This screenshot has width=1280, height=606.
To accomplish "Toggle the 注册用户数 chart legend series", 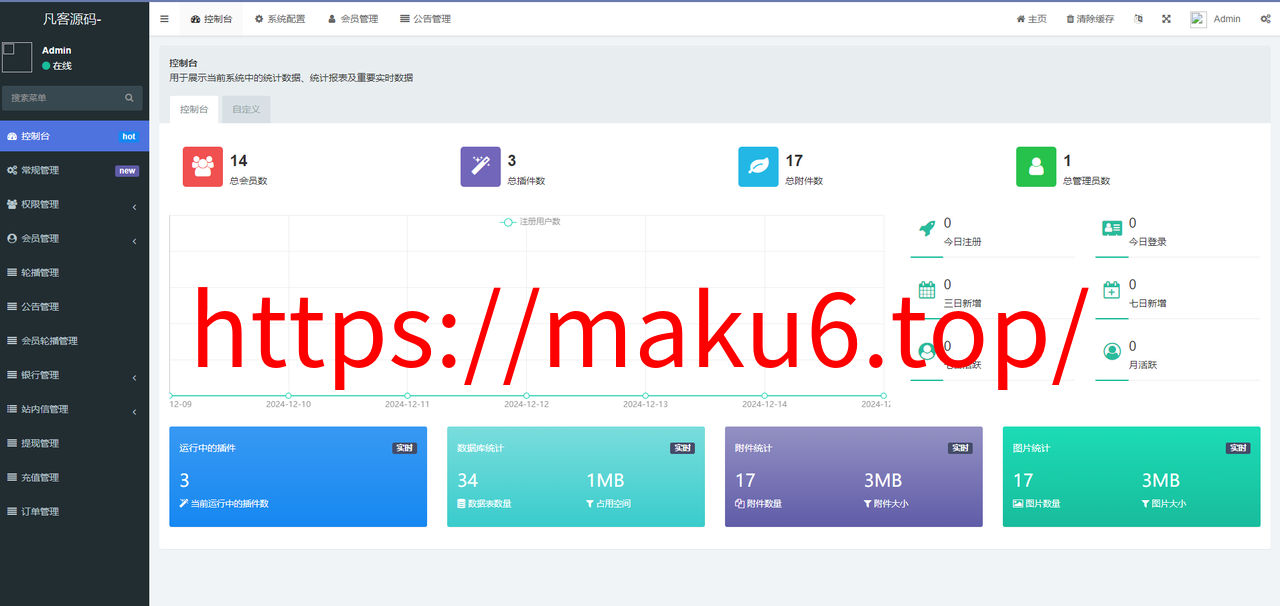I will coord(530,221).
